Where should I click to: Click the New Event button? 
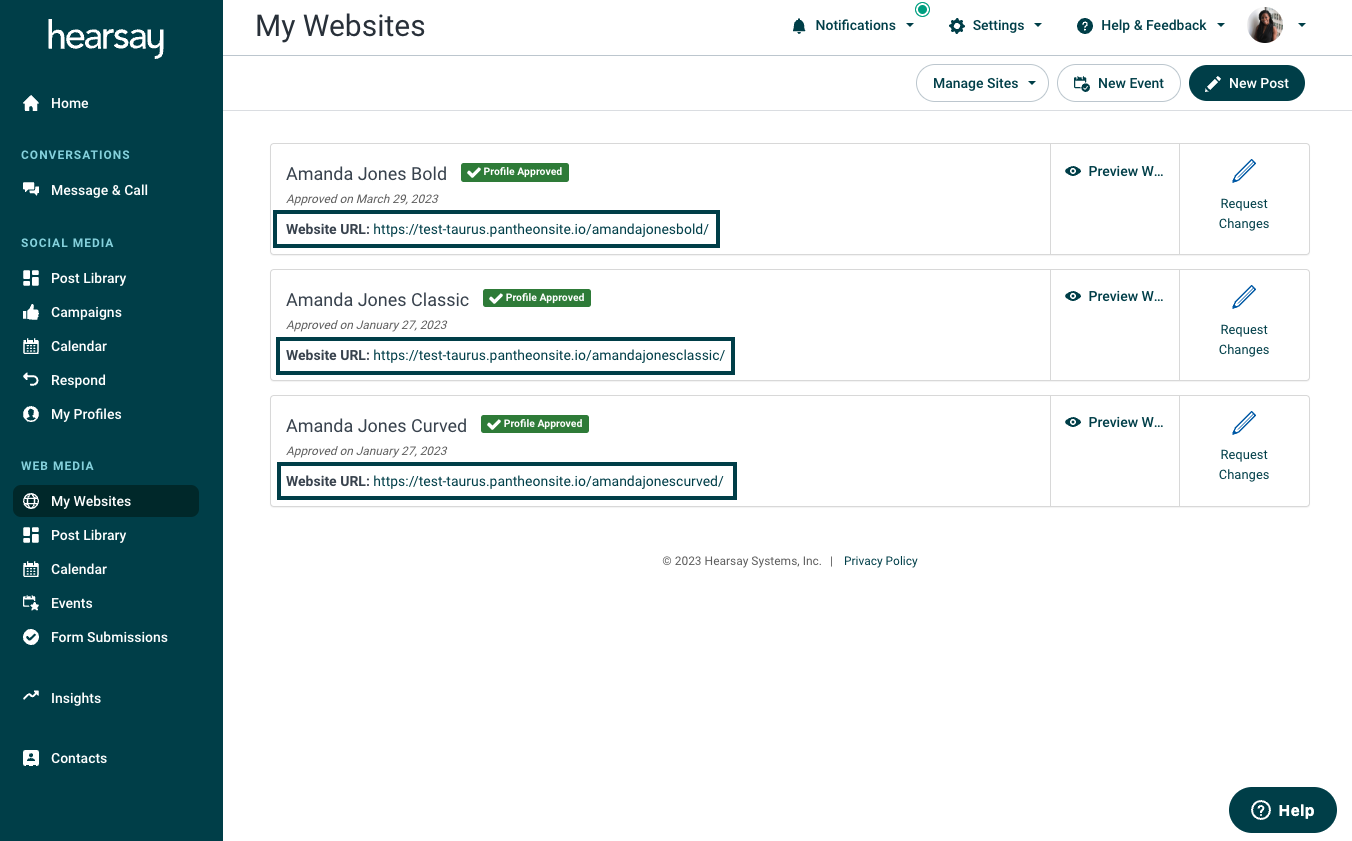coord(1118,83)
